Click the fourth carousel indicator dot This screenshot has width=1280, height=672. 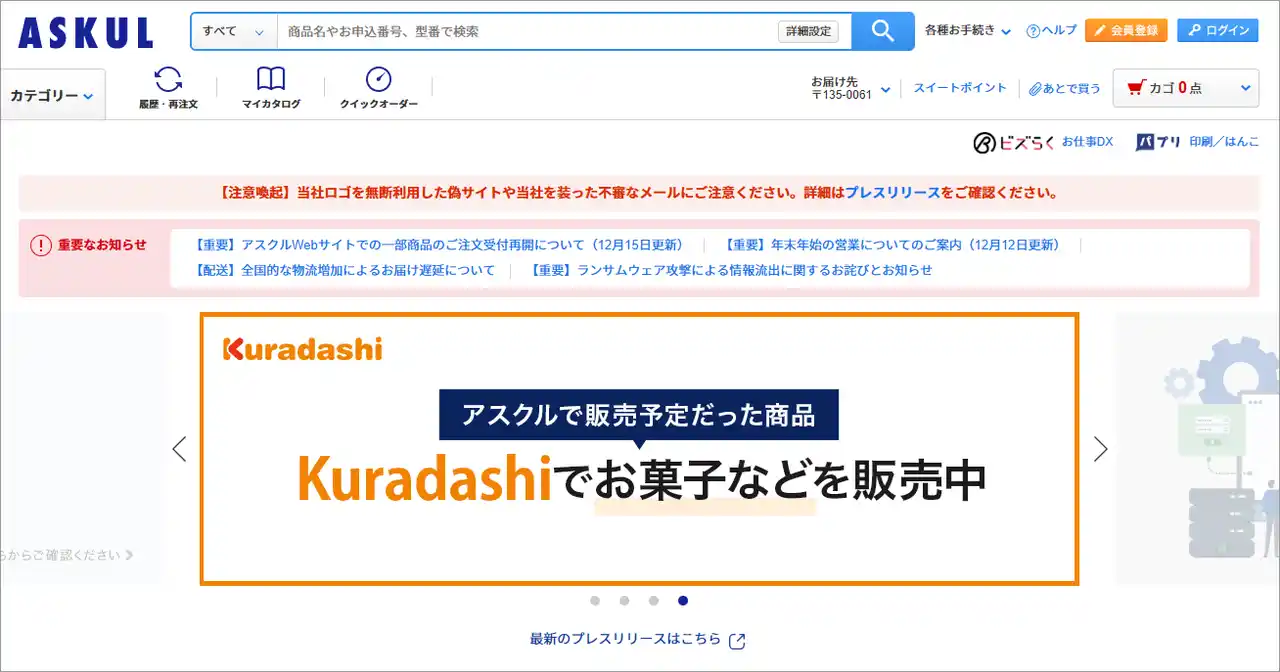(x=683, y=601)
